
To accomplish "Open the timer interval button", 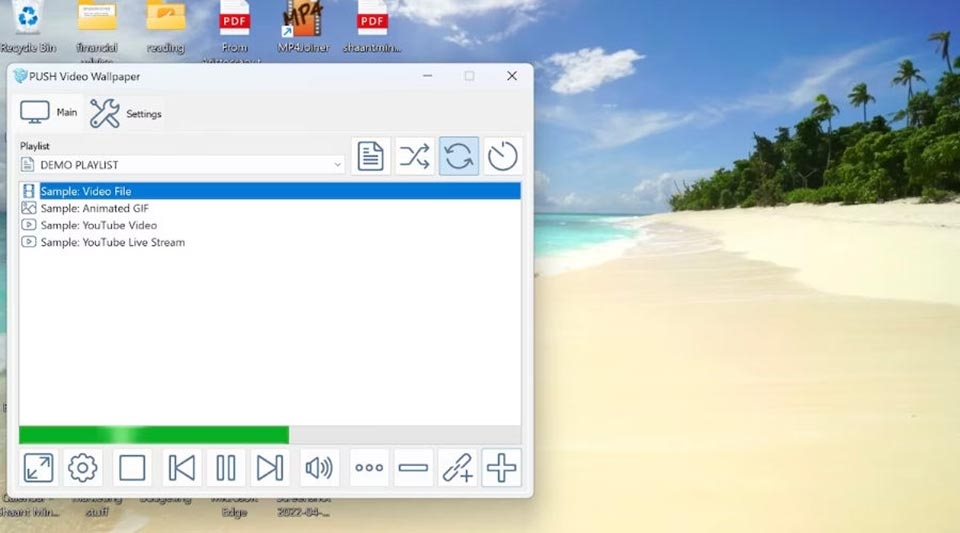I will tap(503, 156).
